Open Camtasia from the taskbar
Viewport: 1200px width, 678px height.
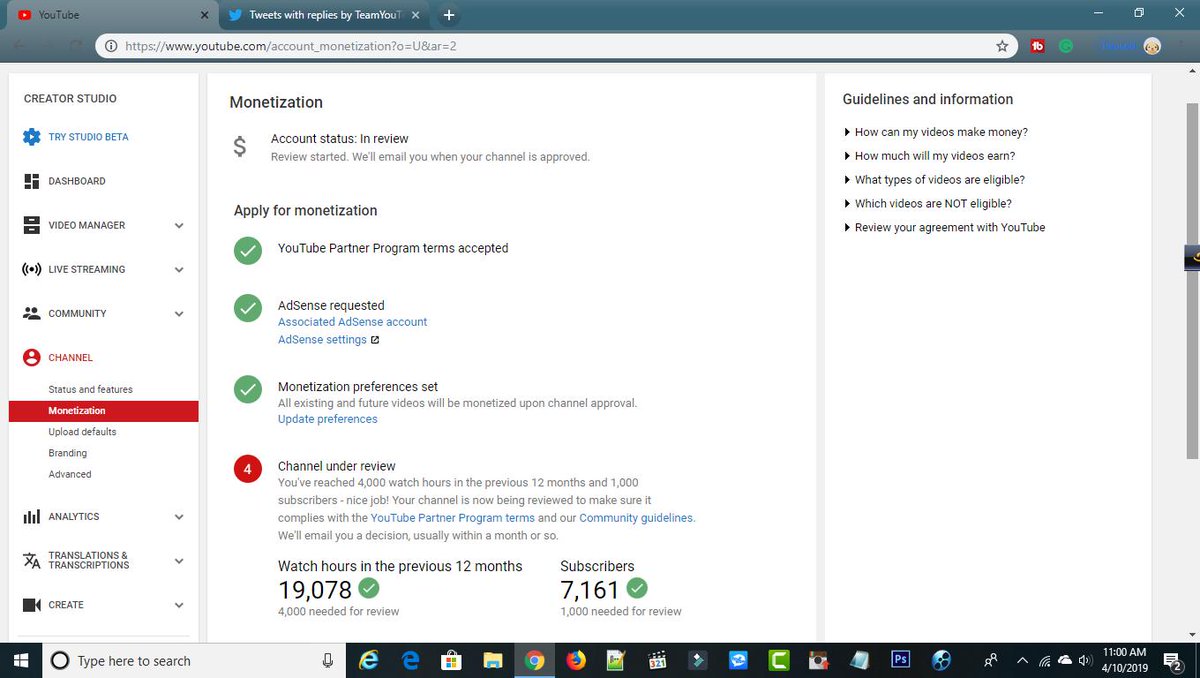(x=778, y=660)
